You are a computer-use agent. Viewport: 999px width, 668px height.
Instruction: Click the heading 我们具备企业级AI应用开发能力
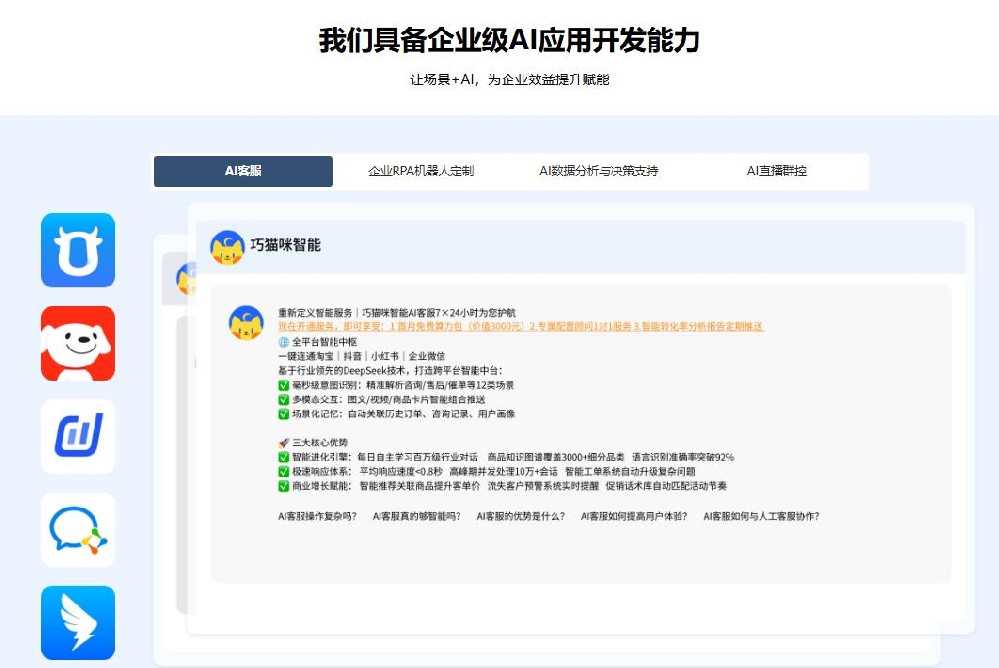pos(509,40)
